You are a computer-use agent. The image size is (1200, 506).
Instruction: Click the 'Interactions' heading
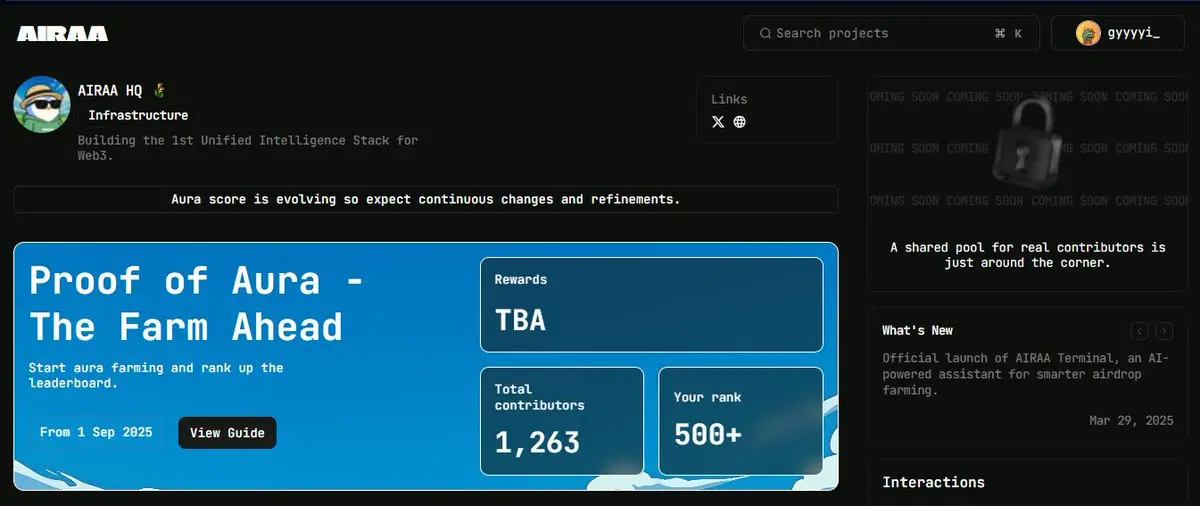[x=933, y=482]
